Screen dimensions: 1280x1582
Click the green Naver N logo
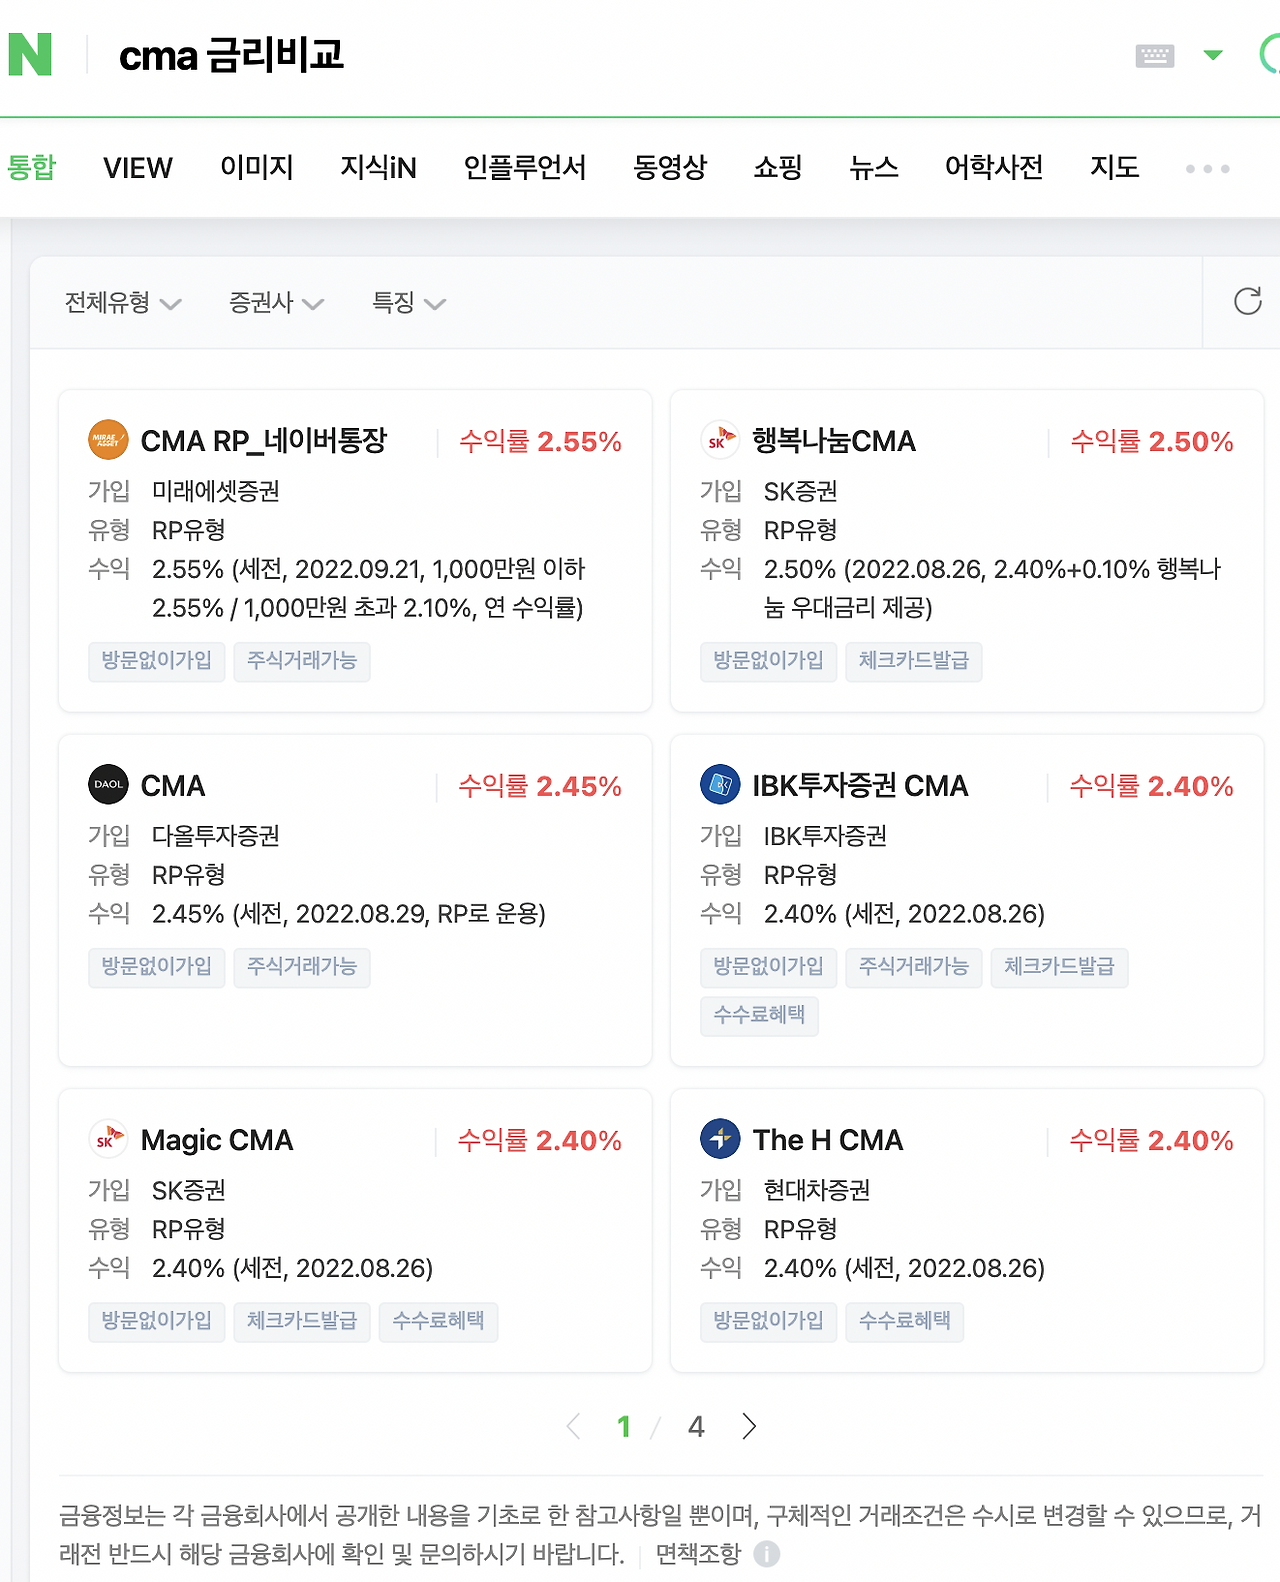30,54
